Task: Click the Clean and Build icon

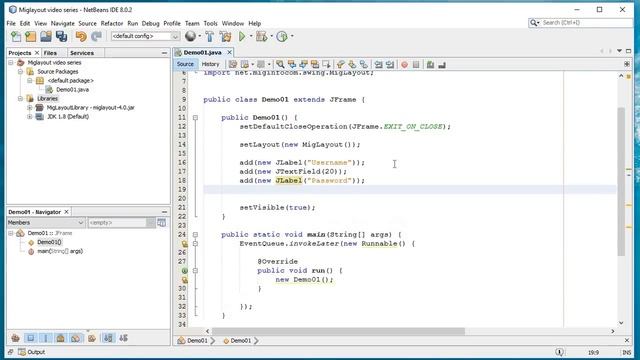Action: [x=225, y=36]
